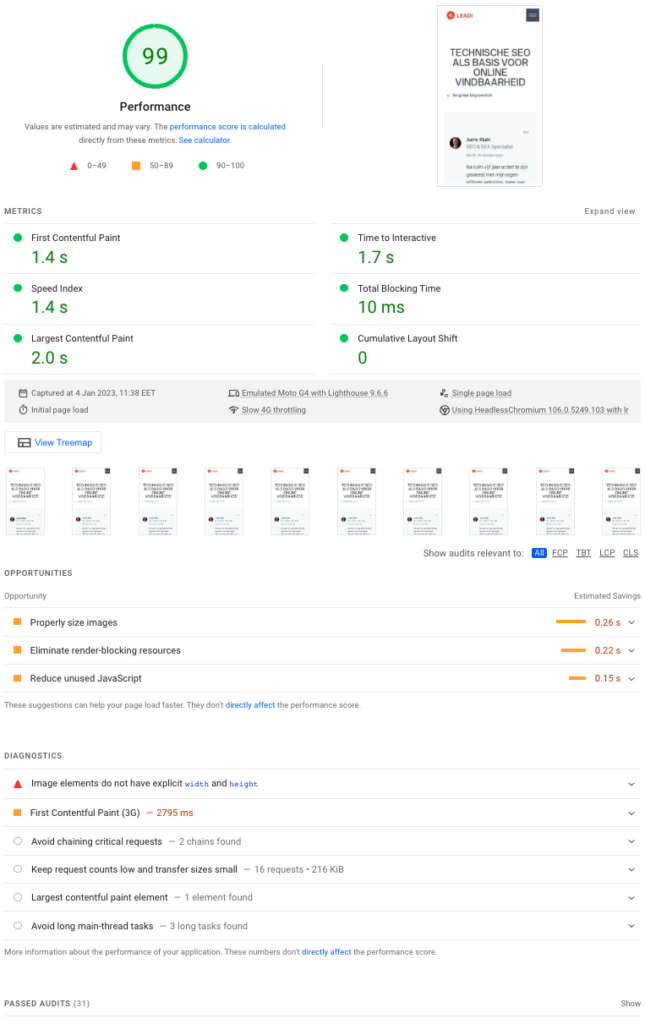Viewport: 645px width, 1024px height.
Task: Click Slow 4G throttling setting
Action: (x=274, y=409)
